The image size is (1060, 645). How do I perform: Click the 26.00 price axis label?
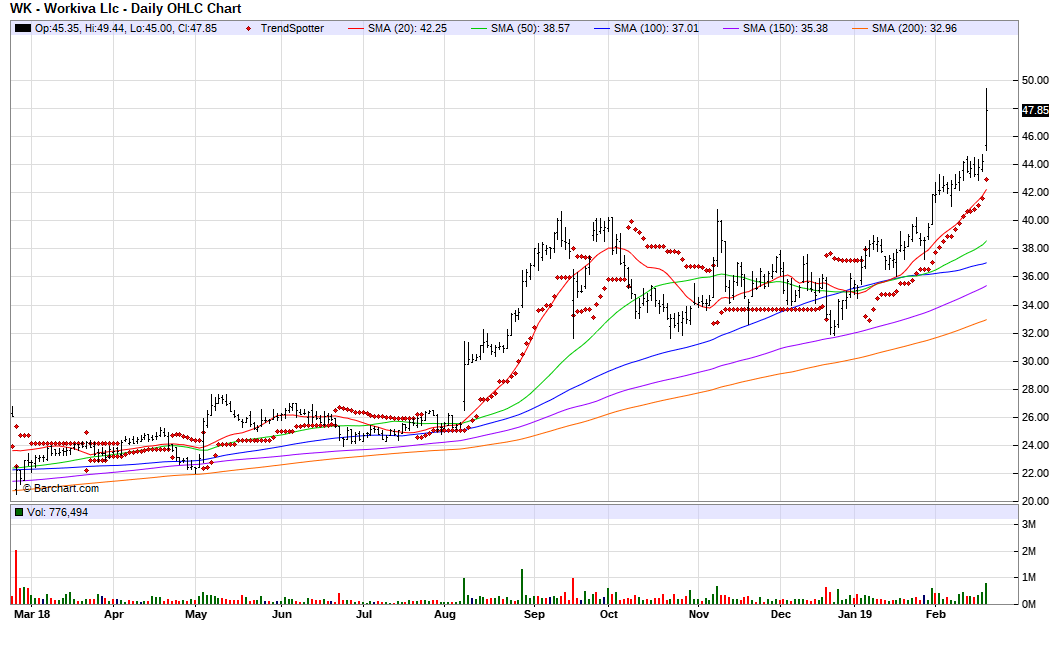pos(1035,417)
